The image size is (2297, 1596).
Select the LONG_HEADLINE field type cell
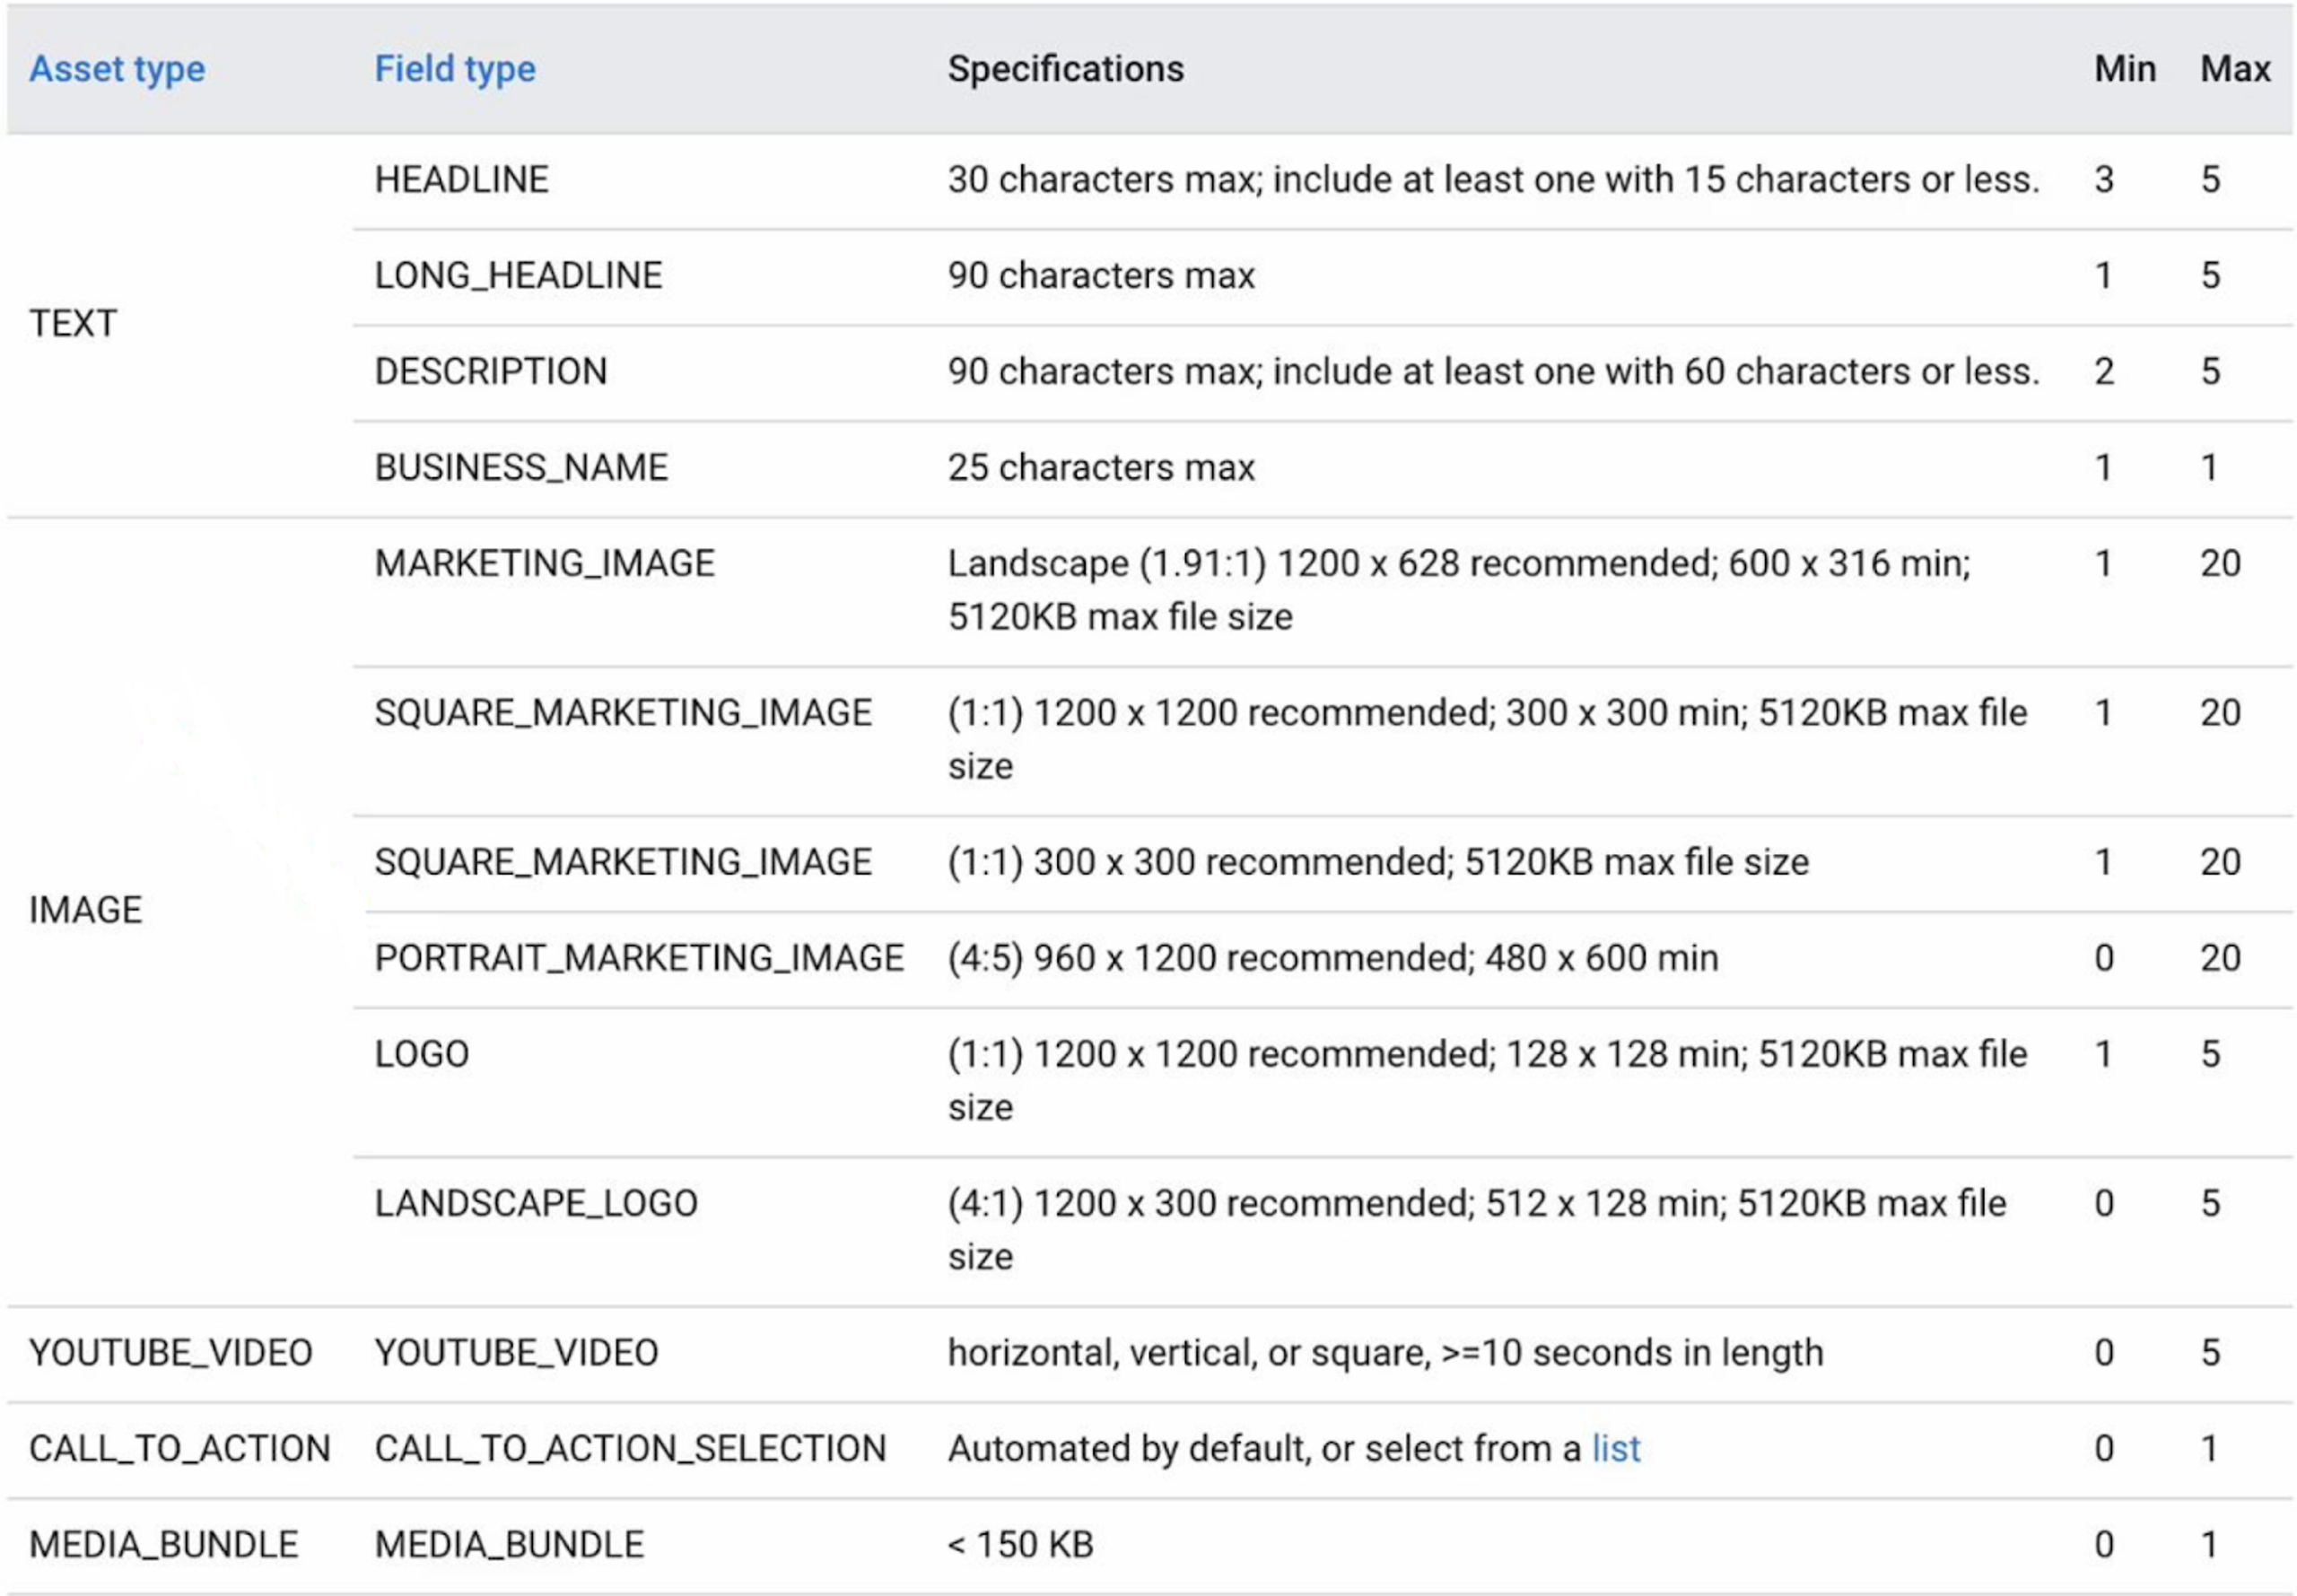518,276
